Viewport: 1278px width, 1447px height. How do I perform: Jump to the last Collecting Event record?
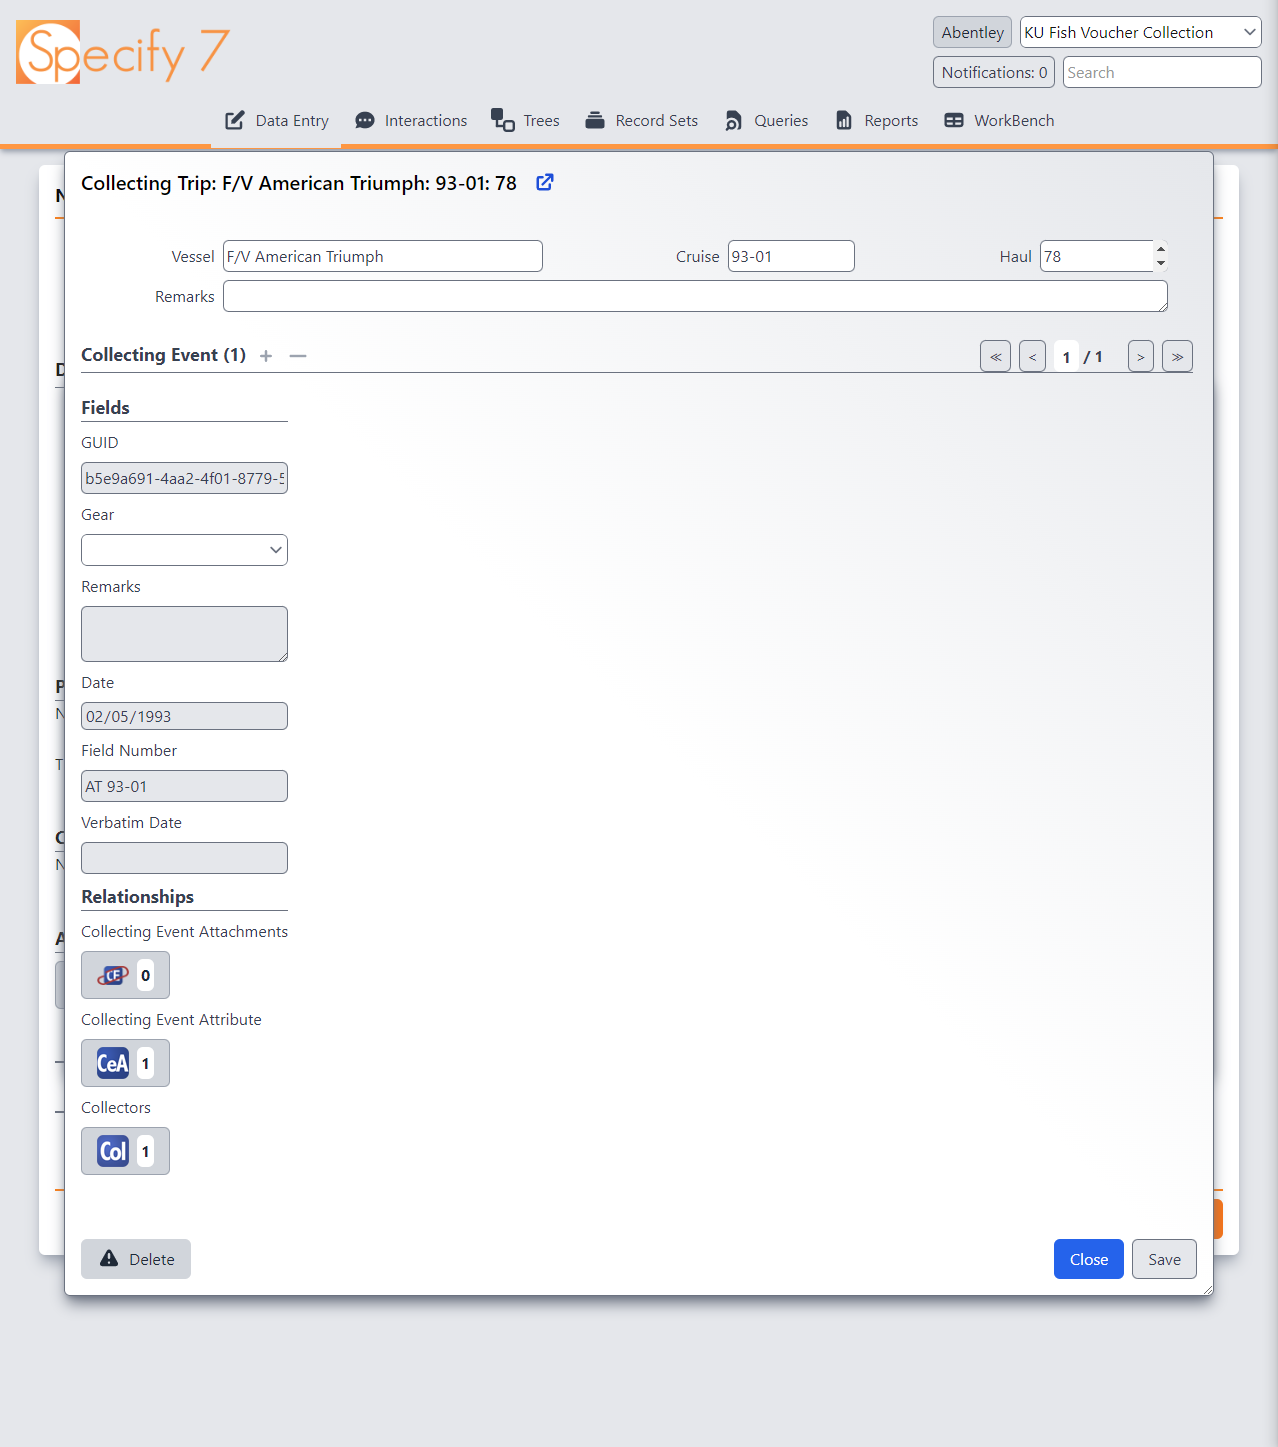pos(1177,356)
